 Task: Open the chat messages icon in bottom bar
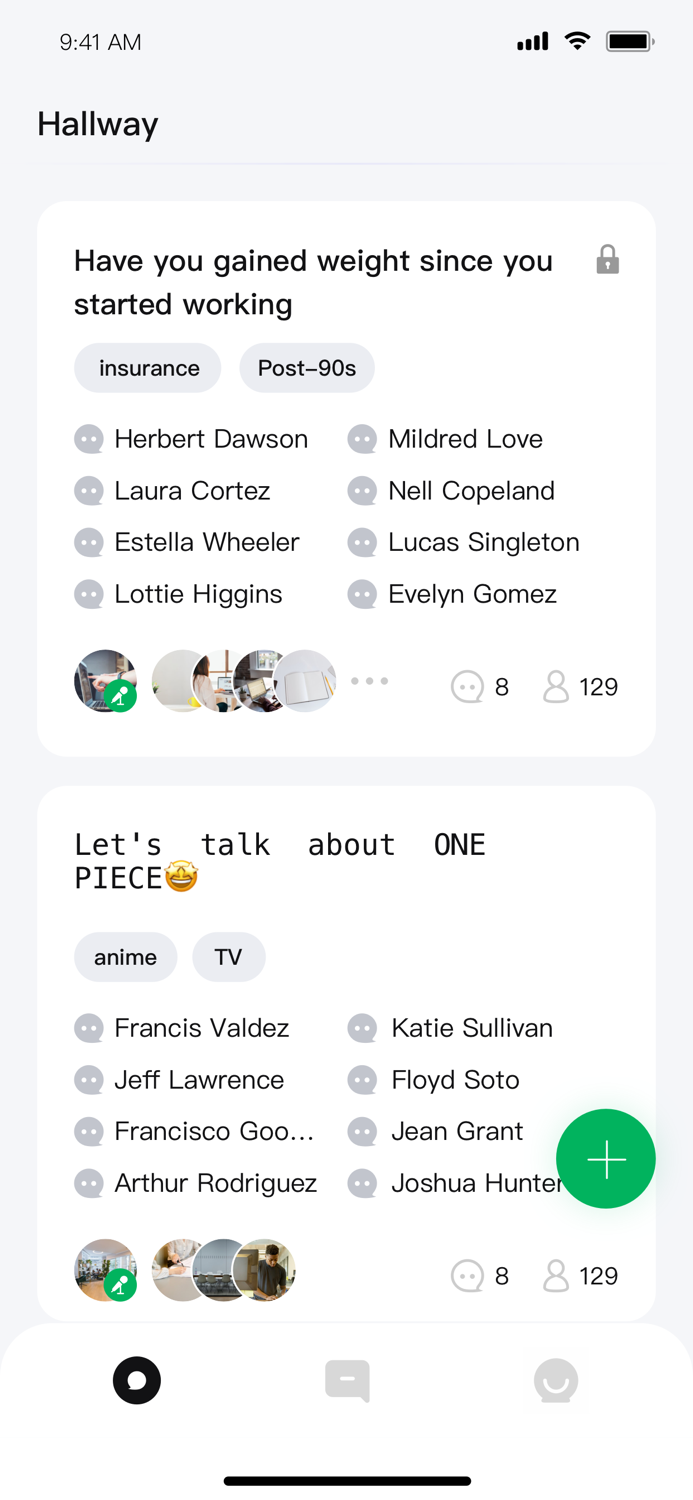[x=347, y=1380]
